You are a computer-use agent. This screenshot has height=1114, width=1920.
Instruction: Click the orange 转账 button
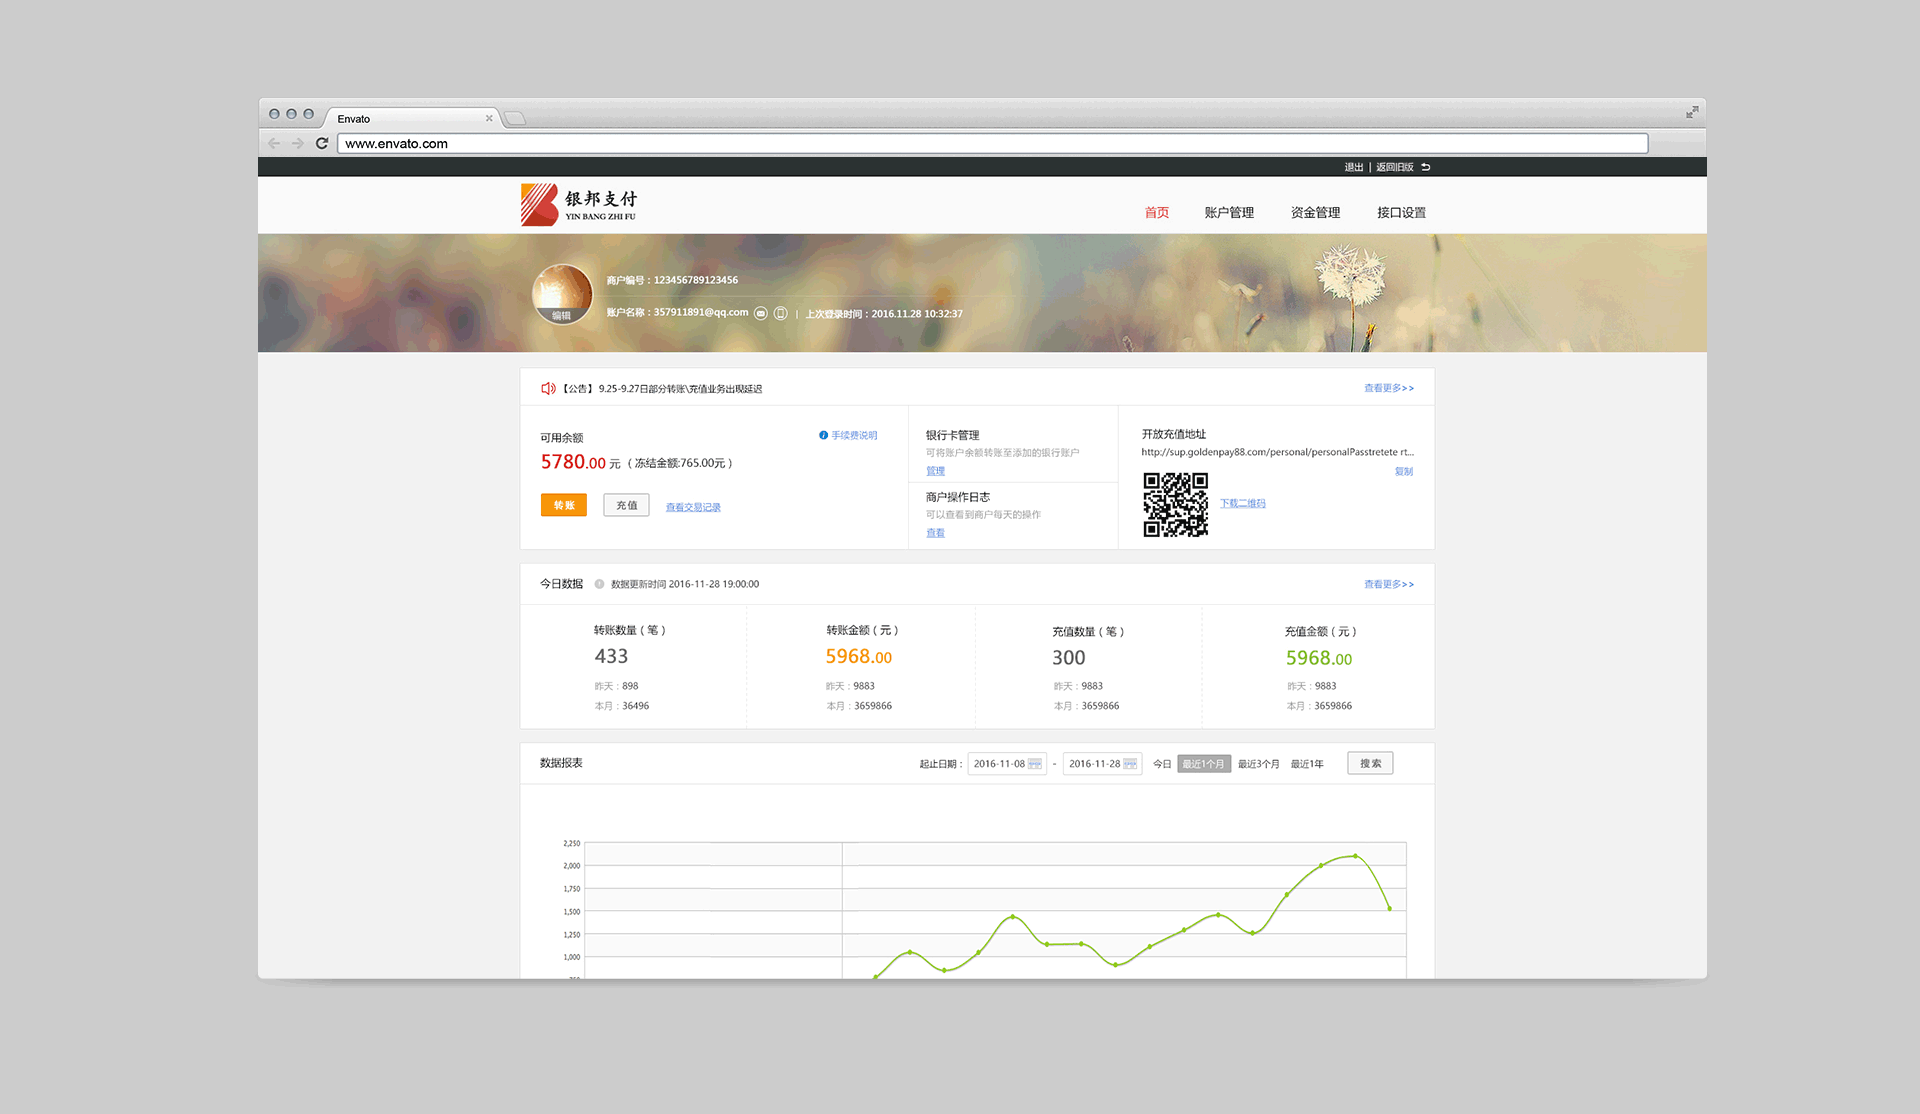pos(564,505)
